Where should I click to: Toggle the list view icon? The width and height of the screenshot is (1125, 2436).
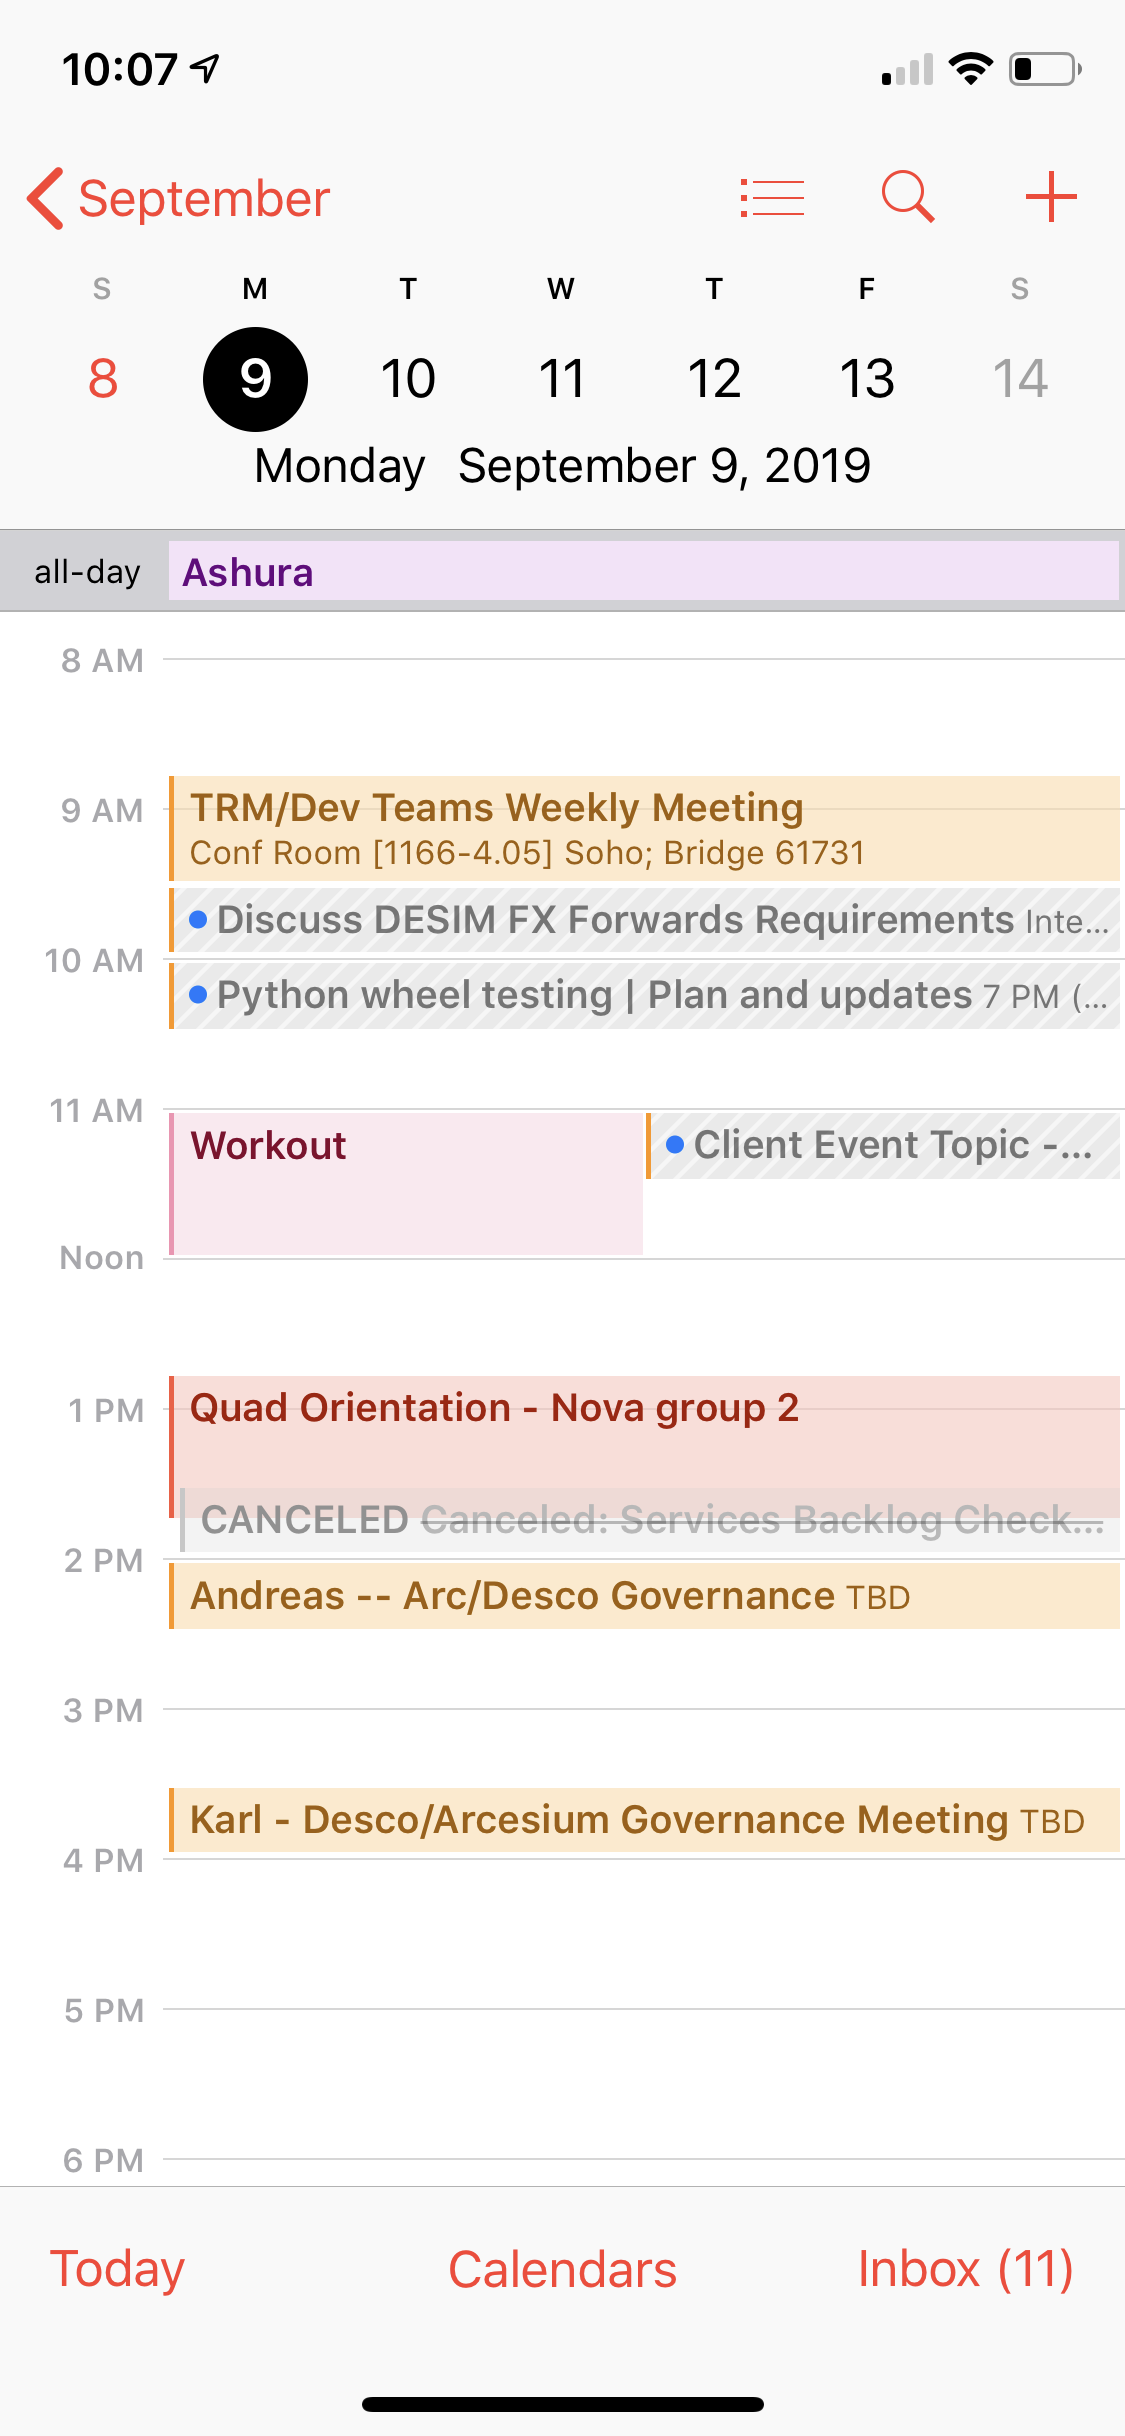coord(772,197)
